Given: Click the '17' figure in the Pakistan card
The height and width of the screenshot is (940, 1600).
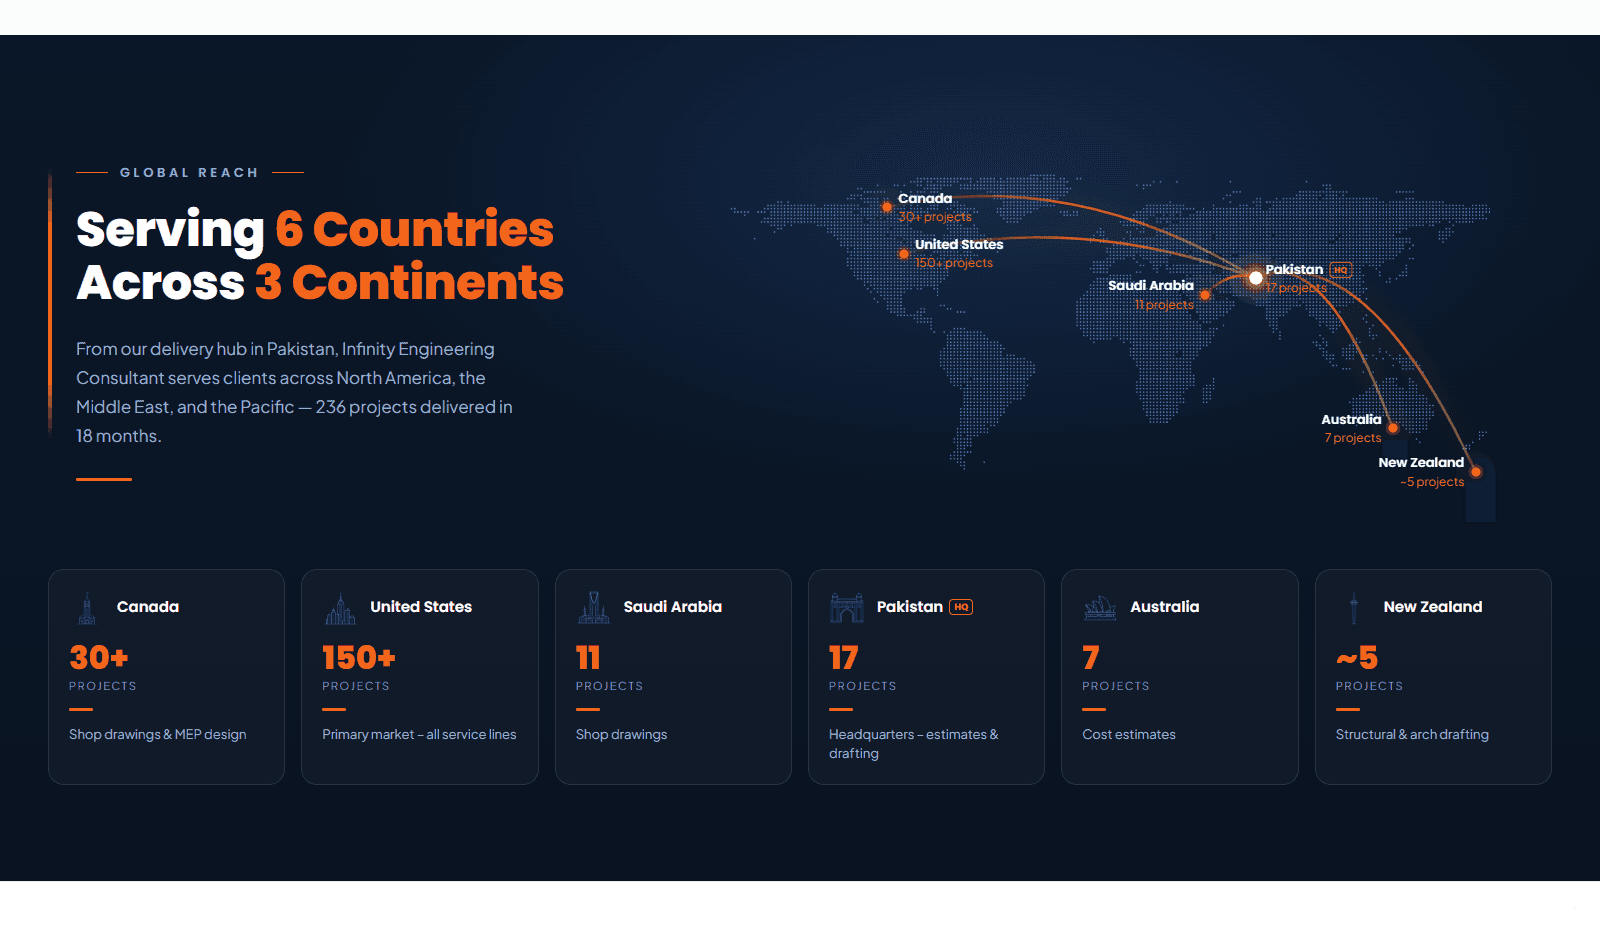Looking at the screenshot, I should (844, 657).
